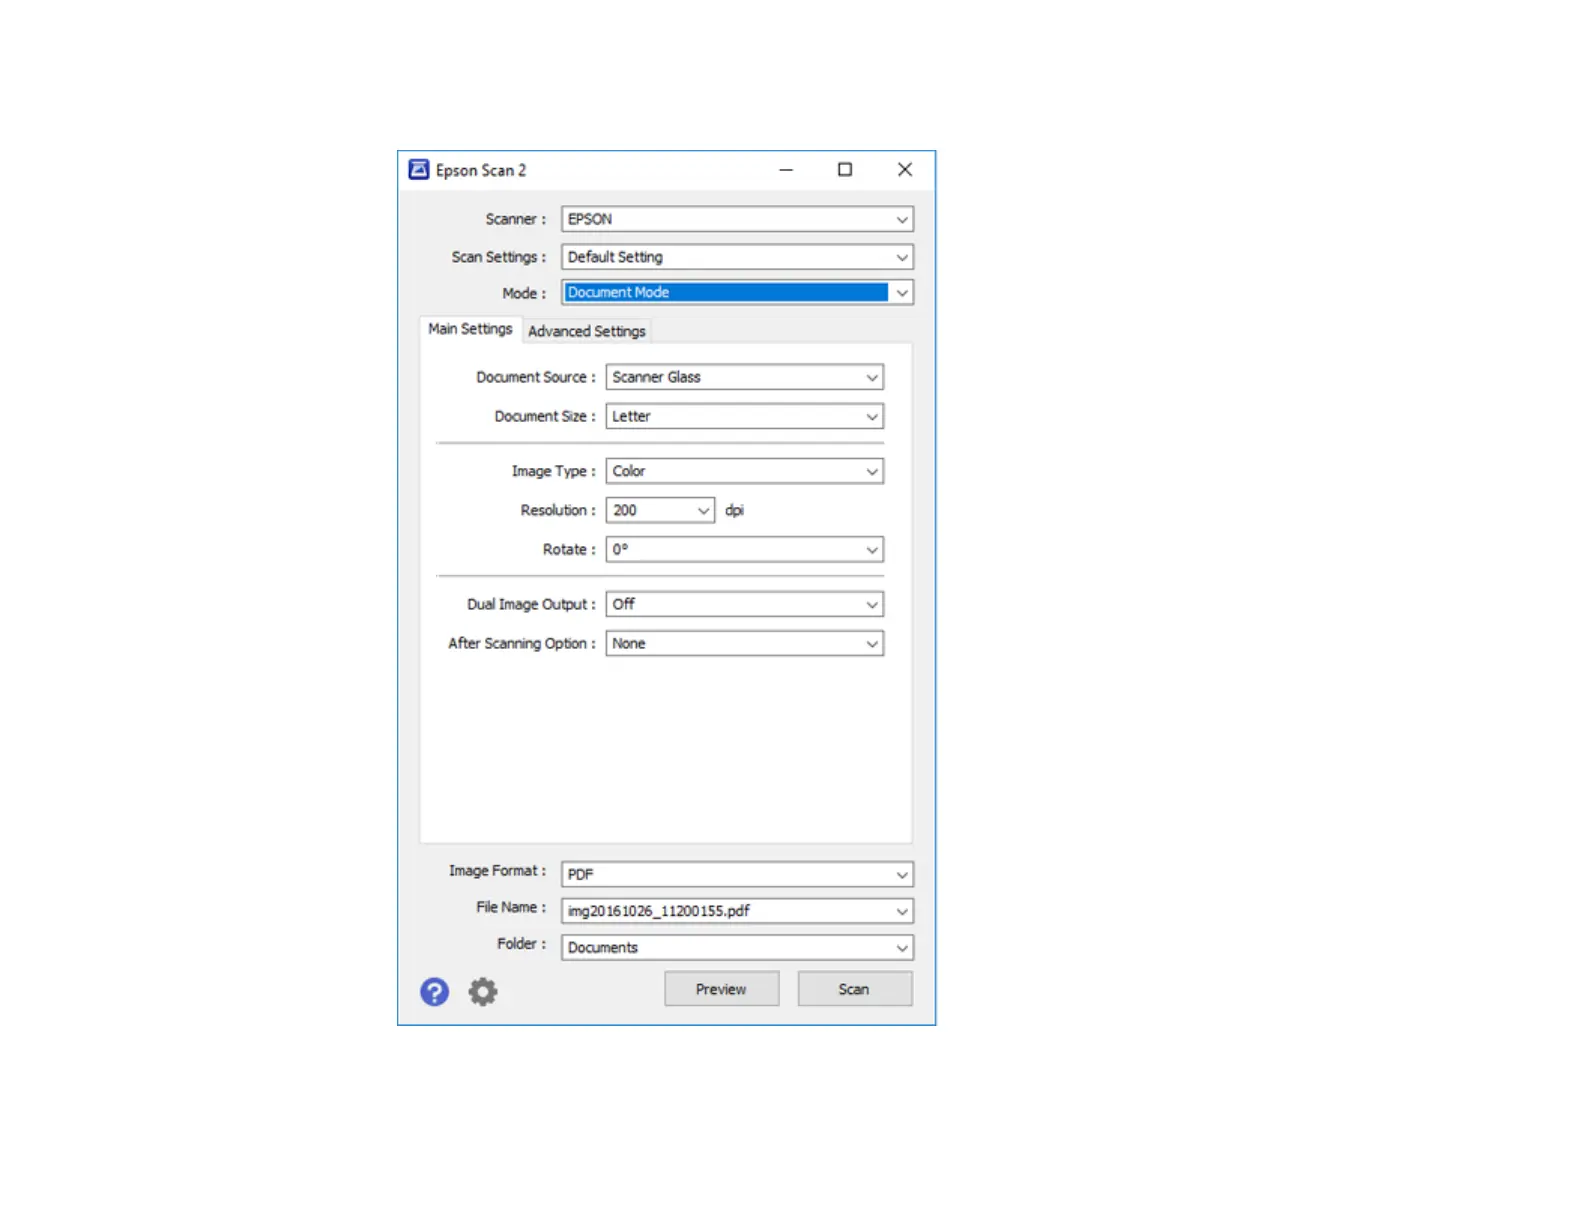Image resolution: width=1584 pixels, height=1224 pixels.
Task: Click the Preview button
Action: coord(721,989)
